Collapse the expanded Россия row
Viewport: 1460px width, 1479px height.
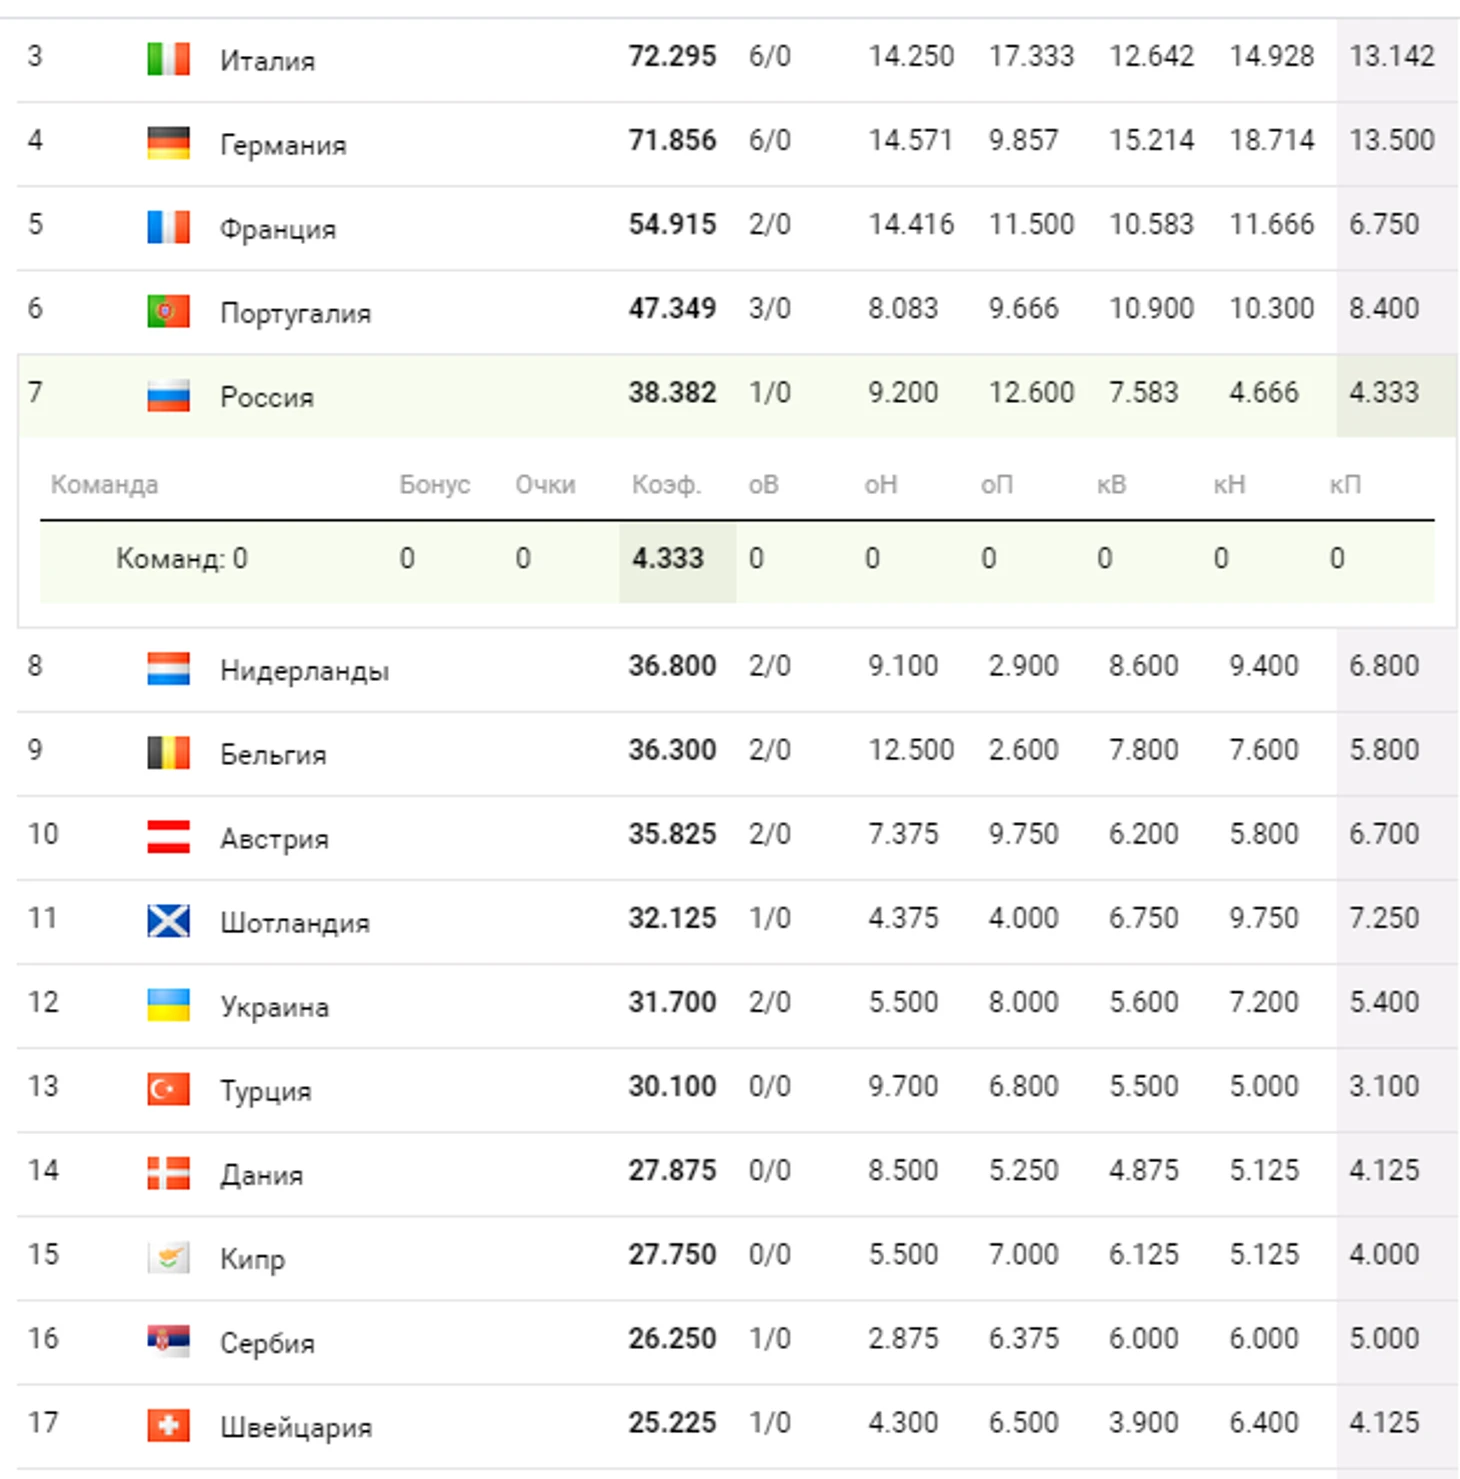click(266, 397)
